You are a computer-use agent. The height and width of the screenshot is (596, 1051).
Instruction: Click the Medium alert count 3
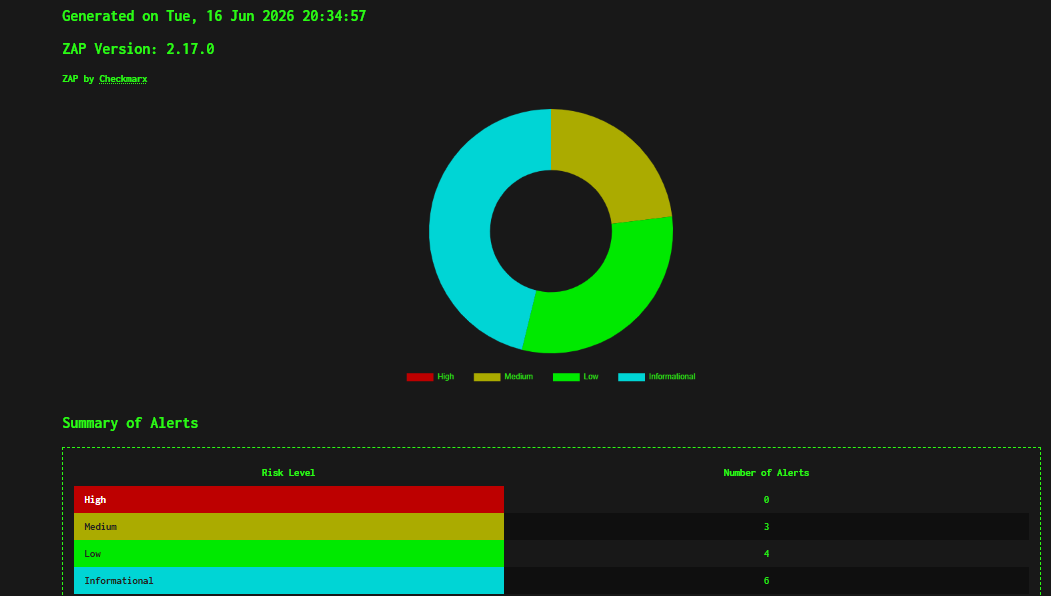pos(766,526)
